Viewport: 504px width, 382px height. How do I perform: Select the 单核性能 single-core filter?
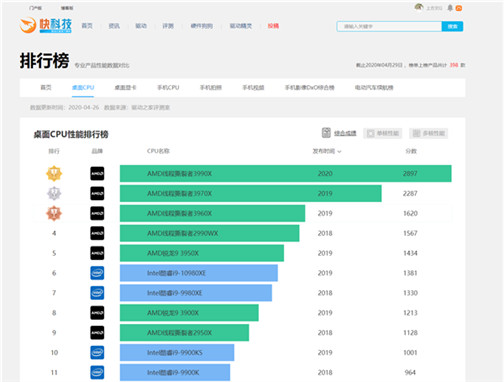[x=382, y=133]
